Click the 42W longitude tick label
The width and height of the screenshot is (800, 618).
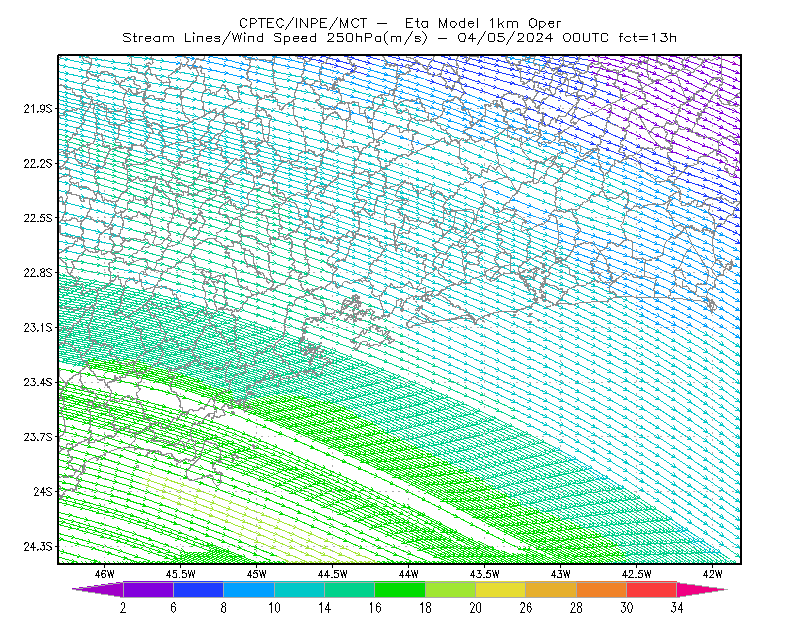coord(712,574)
